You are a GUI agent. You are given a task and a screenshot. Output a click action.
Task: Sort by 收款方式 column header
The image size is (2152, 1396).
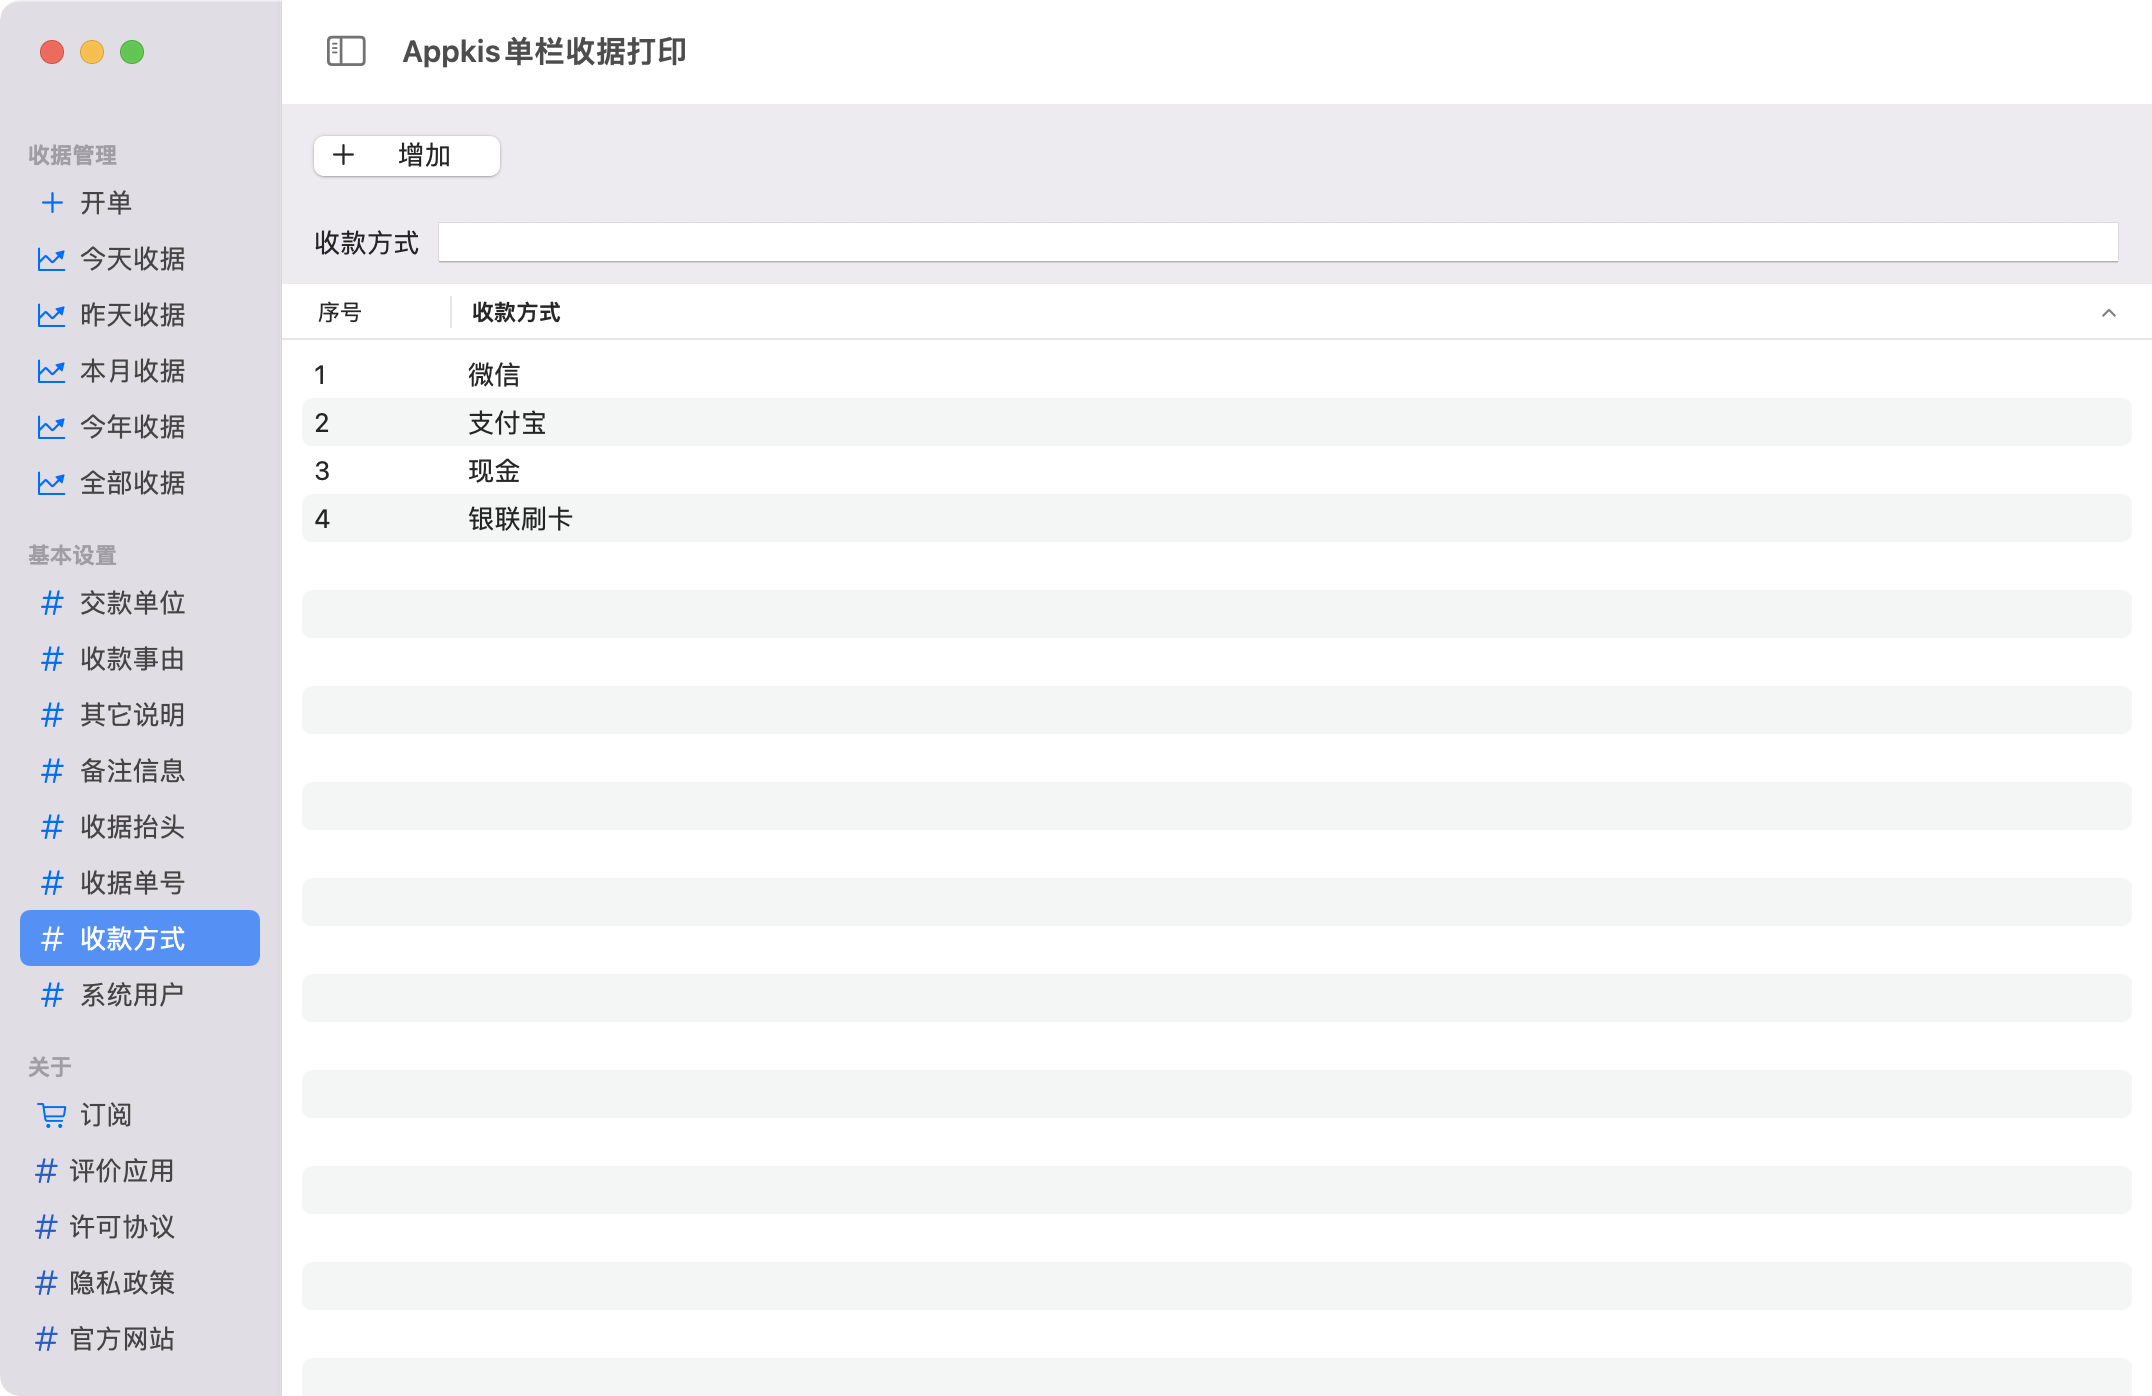click(516, 313)
